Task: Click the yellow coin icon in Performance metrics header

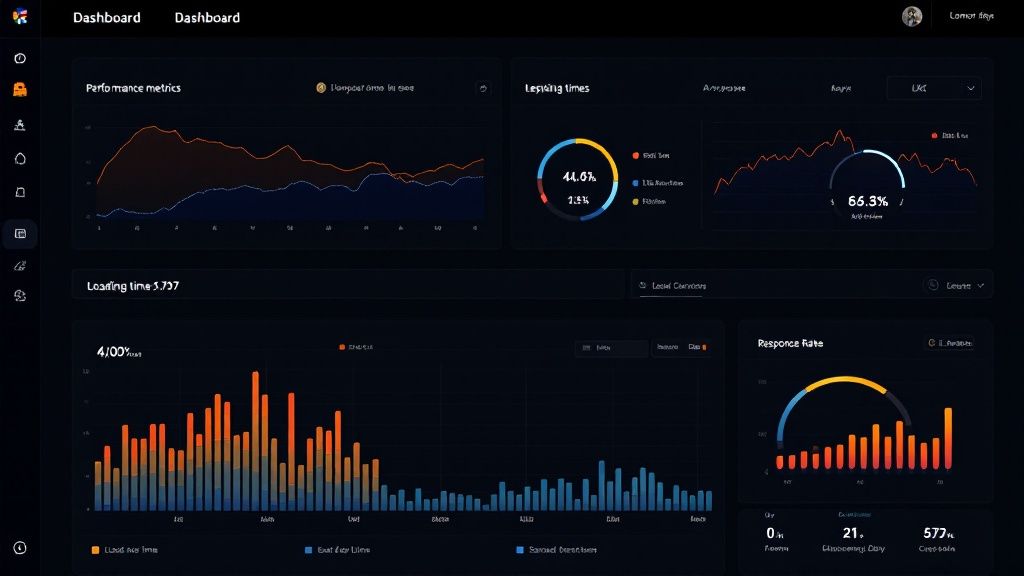Action: point(321,88)
